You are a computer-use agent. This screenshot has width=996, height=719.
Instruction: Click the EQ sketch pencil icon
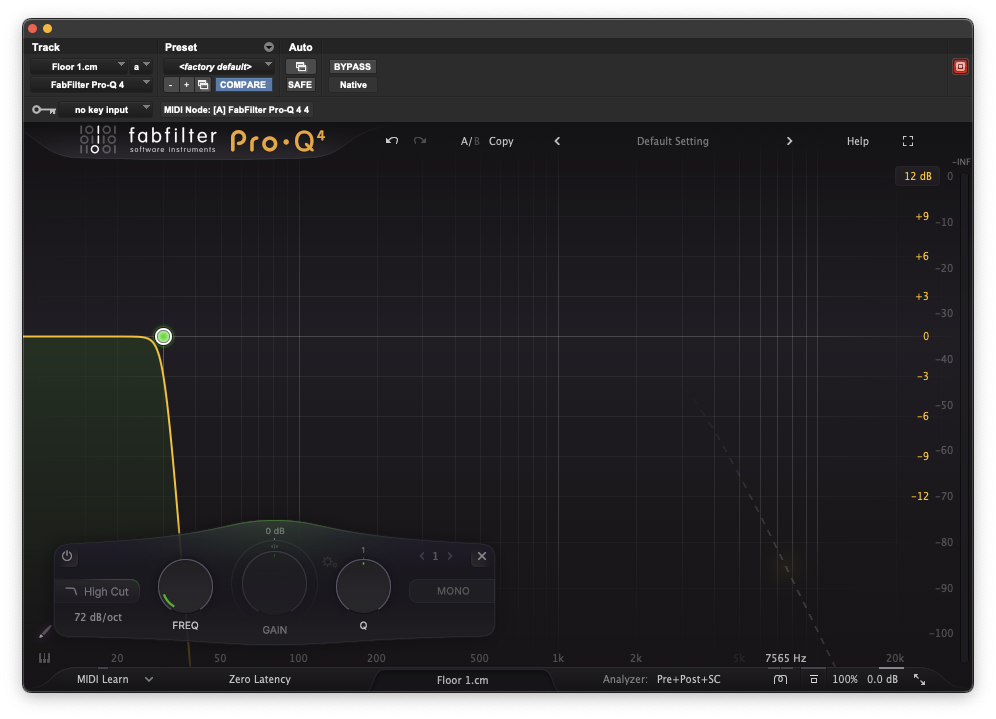tap(44, 632)
